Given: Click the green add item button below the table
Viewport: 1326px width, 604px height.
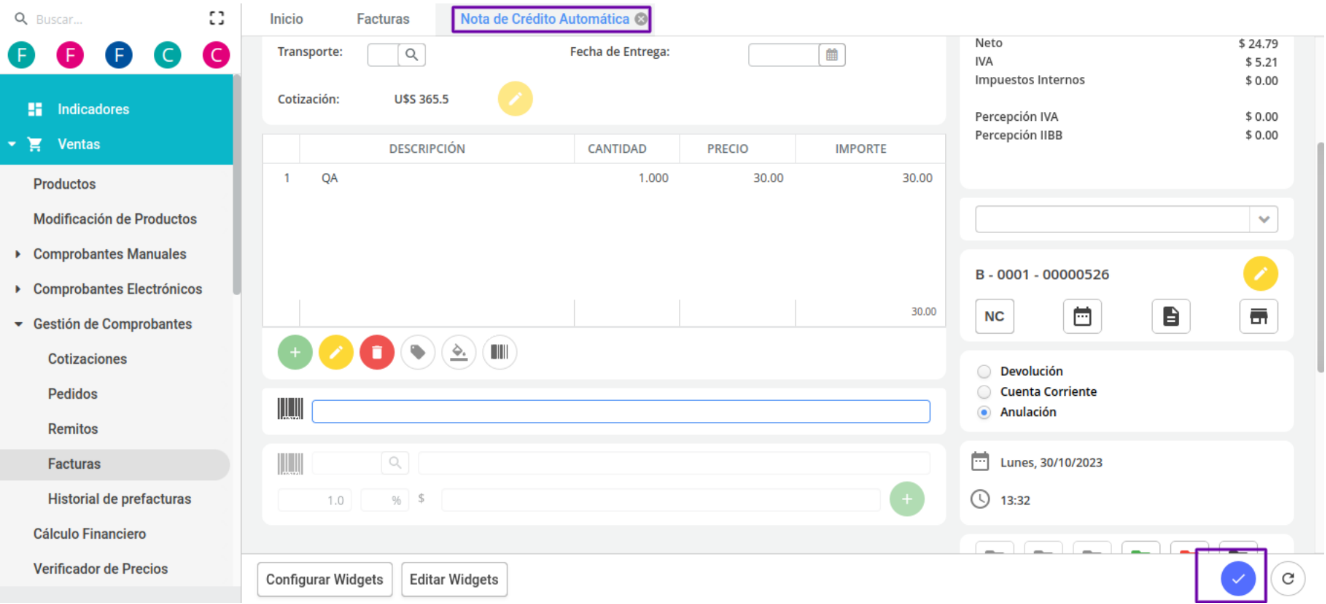Looking at the screenshot, I should pyautogui.click(x=295, y=352).
